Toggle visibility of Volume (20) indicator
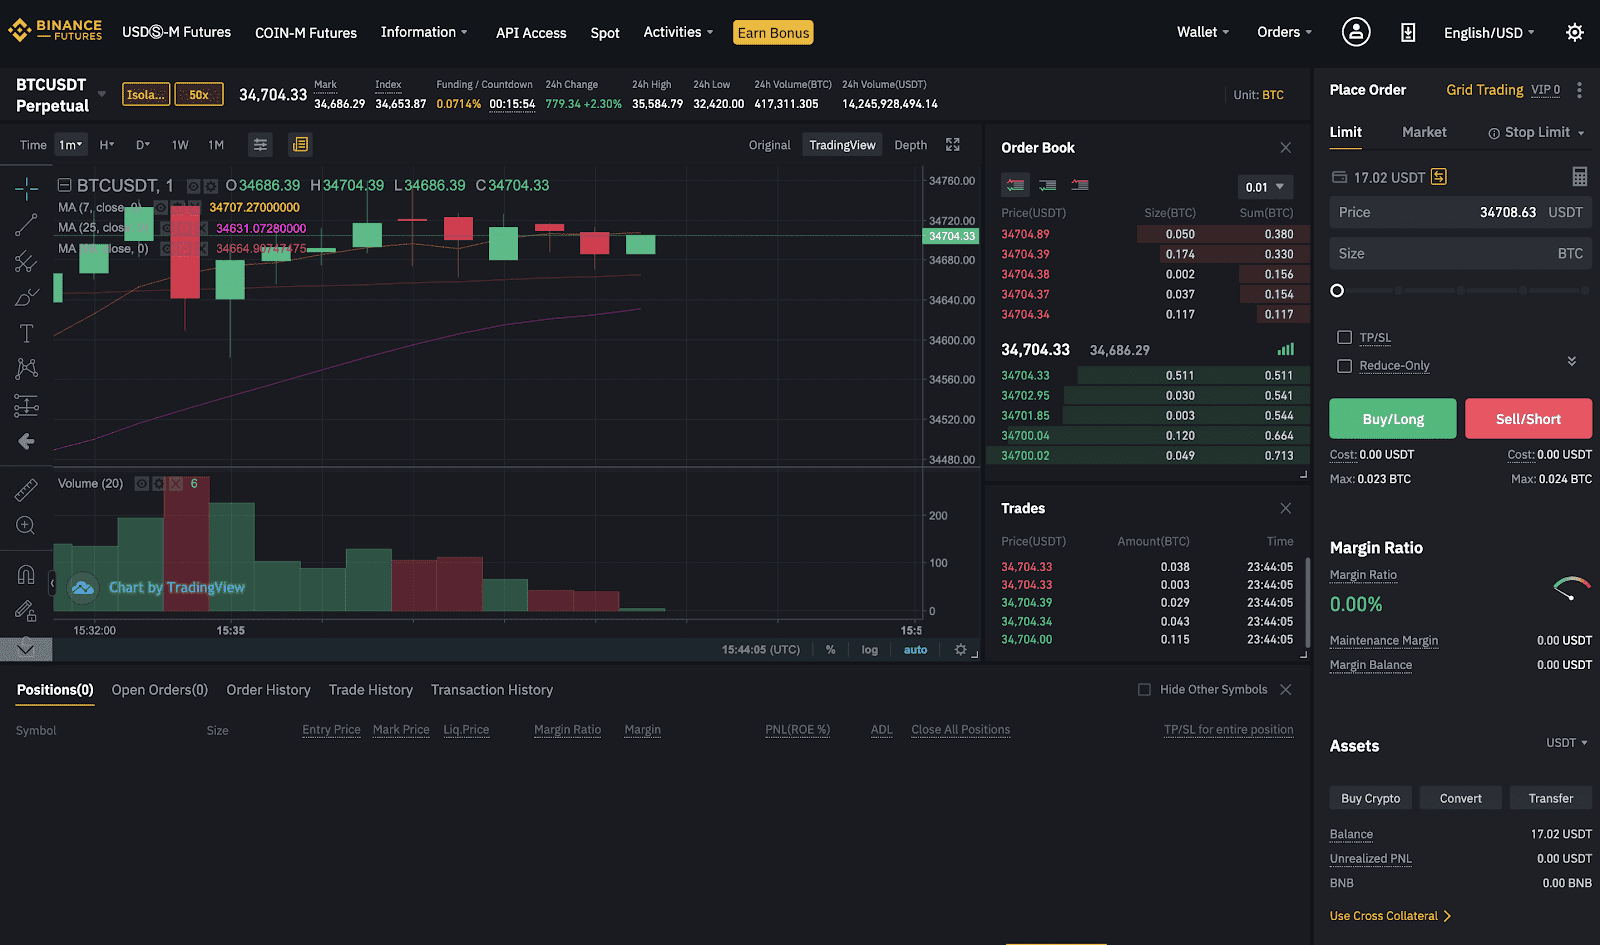 142,484
